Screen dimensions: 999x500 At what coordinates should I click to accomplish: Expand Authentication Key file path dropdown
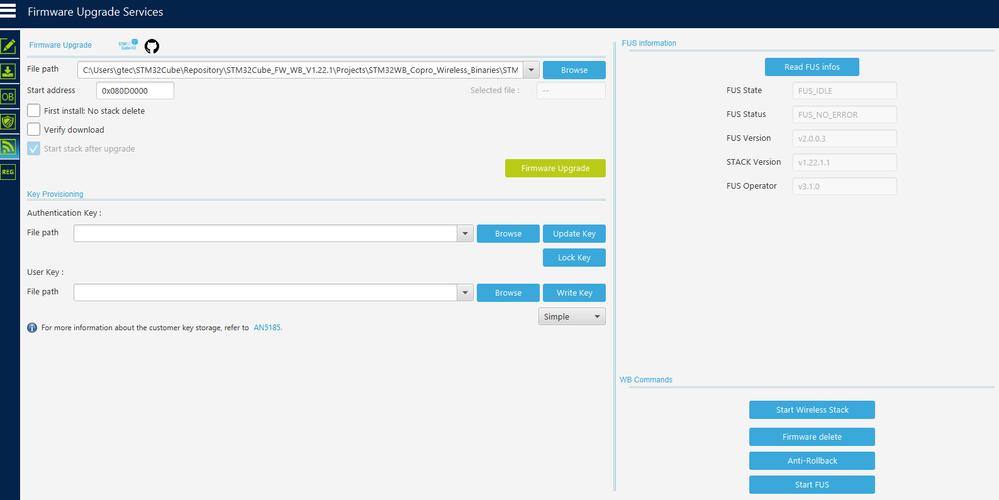466,234
